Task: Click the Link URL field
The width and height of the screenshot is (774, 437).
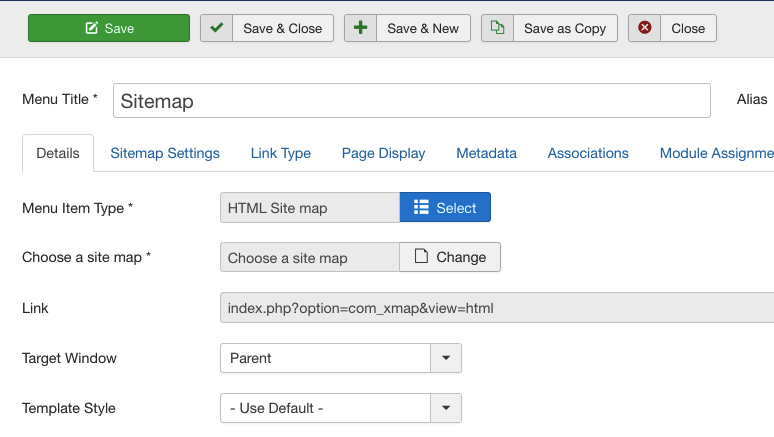Action: coord(496,308)
